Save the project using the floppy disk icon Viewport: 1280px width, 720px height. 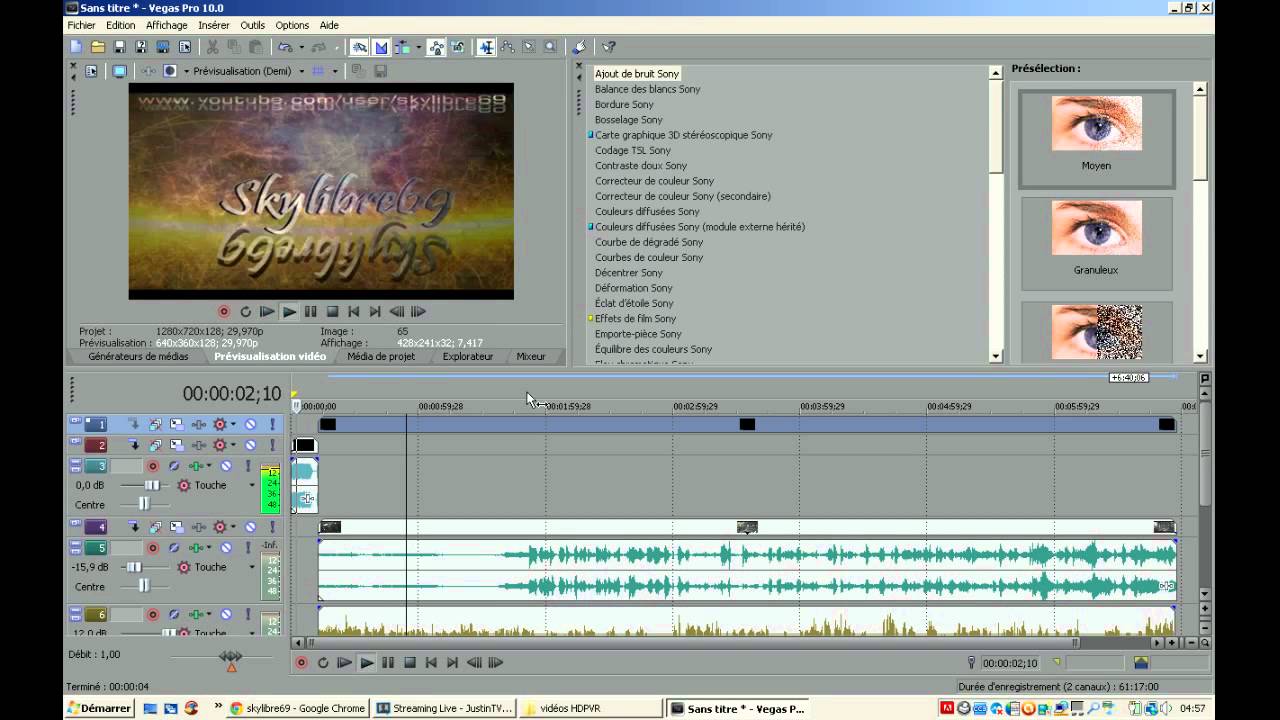tap(119, 47)
